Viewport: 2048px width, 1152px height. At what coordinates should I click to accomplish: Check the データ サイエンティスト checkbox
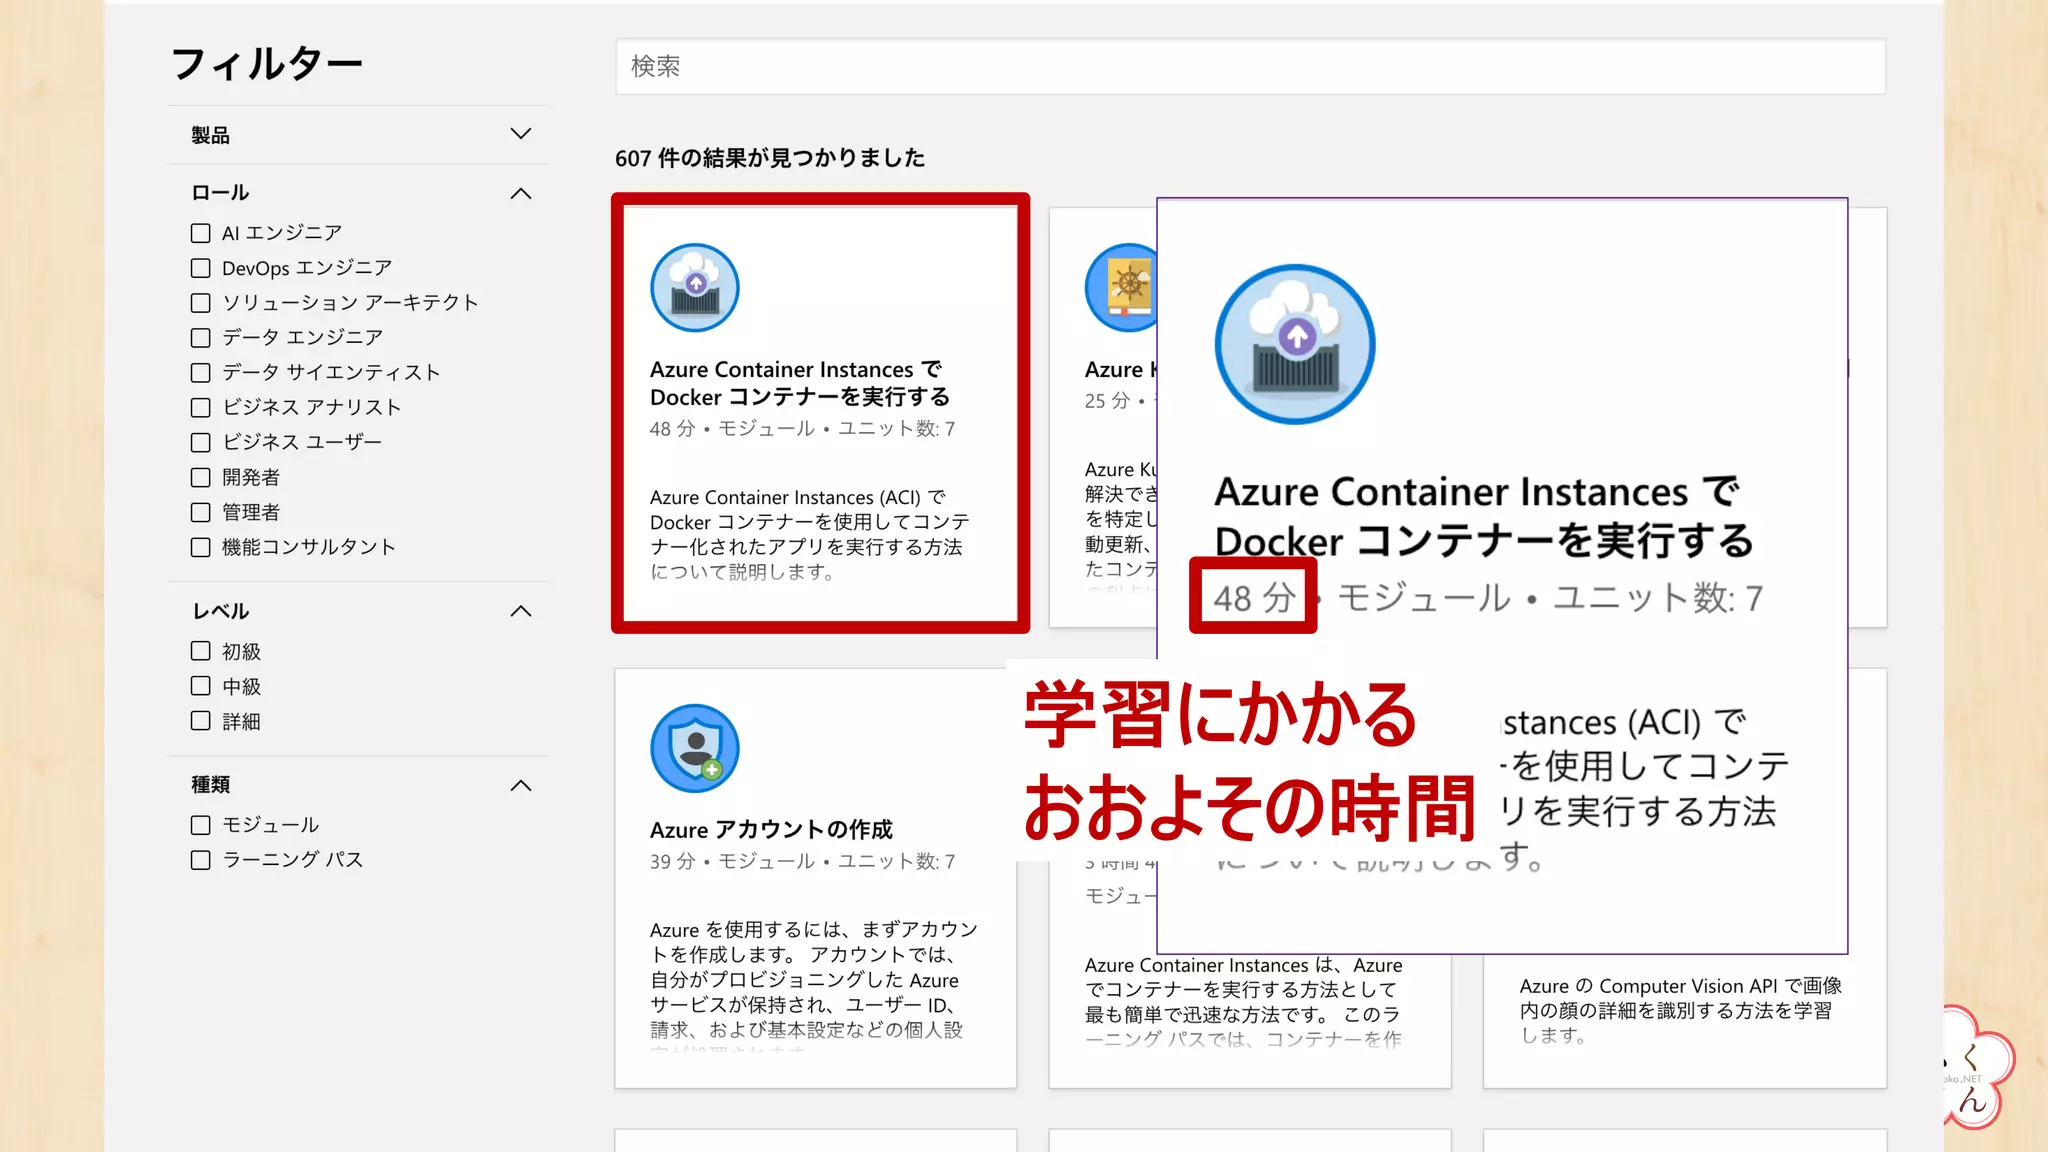coord(201,373)
